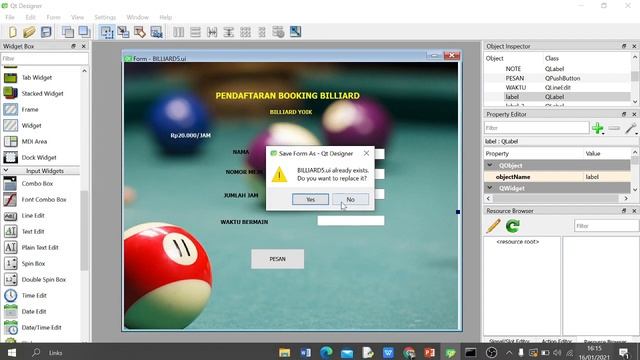Select the WAKTU row in Object Inspector
This screenshot has width=640, height=360.
point(557,87)
